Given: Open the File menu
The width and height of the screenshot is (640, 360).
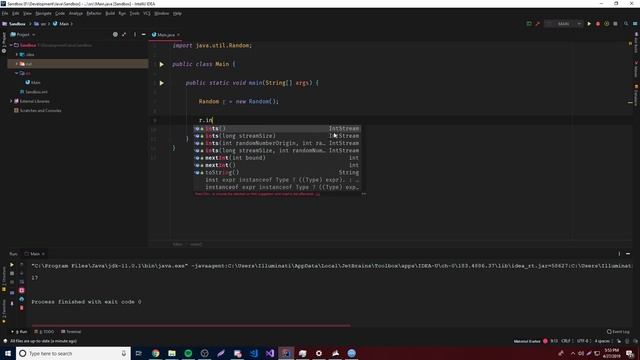Looking at the screenshot, I should point(5,13).
